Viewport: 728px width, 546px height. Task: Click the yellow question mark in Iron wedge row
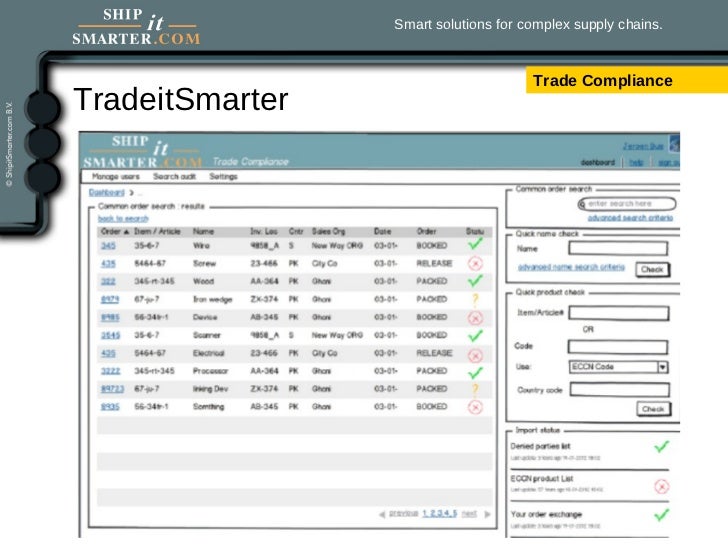474,299
